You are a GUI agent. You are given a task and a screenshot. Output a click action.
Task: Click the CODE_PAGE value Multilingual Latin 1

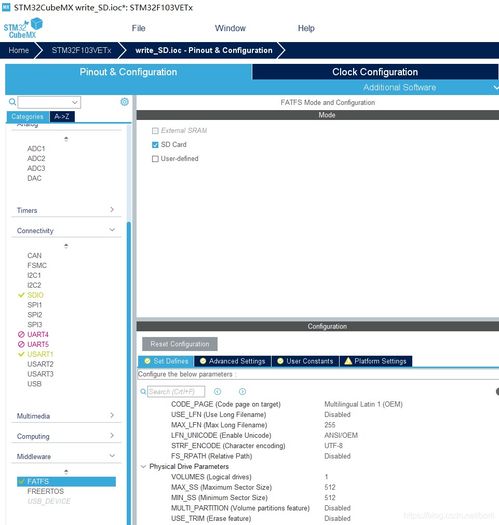click(x=363, y=404)
